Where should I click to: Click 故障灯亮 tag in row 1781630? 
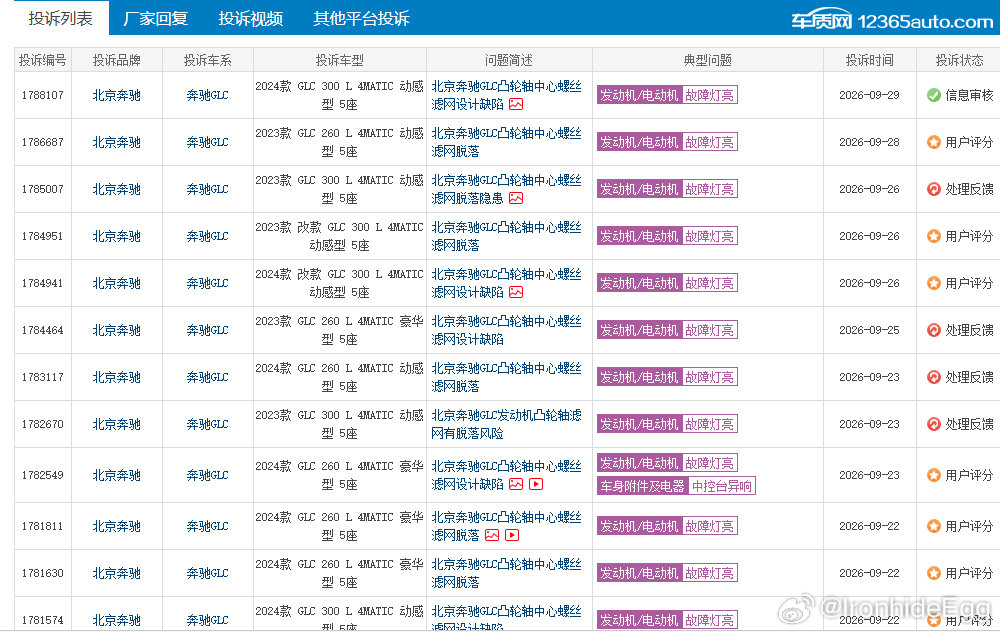[x=710, y=573]
